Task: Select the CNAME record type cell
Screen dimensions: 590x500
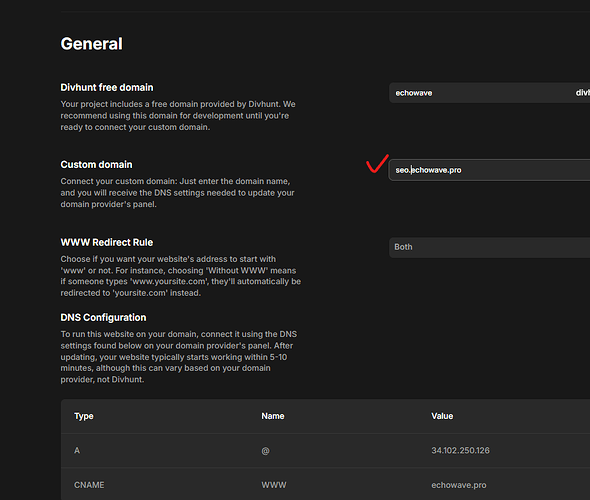Action: point(89,485)
